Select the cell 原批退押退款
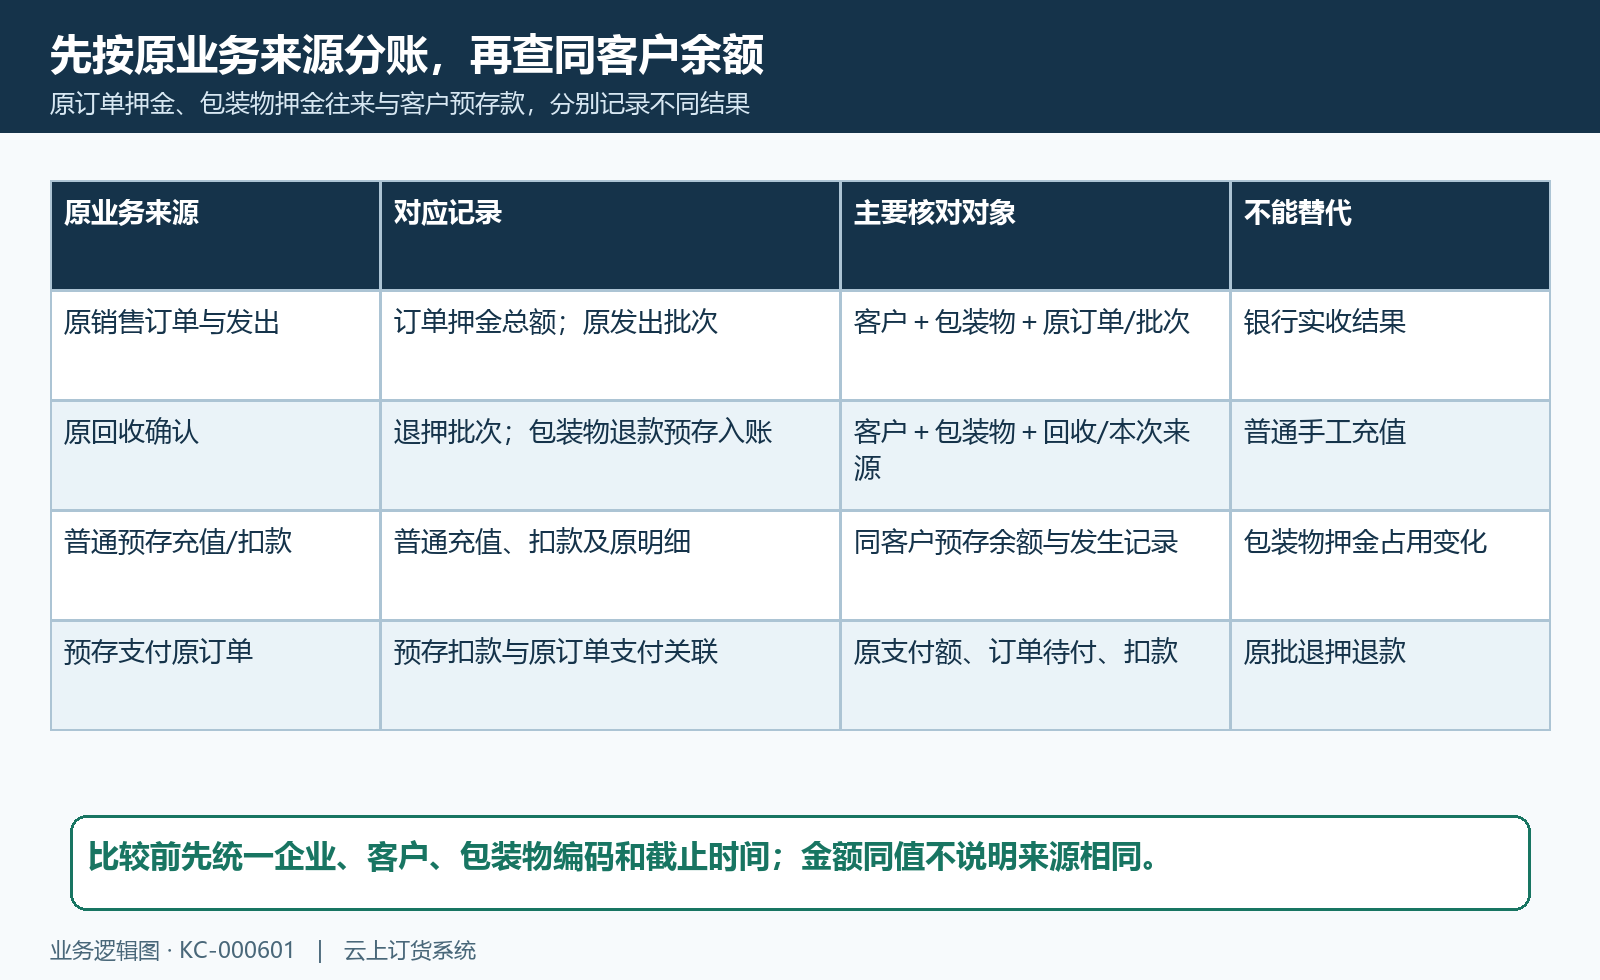This screenshot has width=1600, height=980. 1390,675
